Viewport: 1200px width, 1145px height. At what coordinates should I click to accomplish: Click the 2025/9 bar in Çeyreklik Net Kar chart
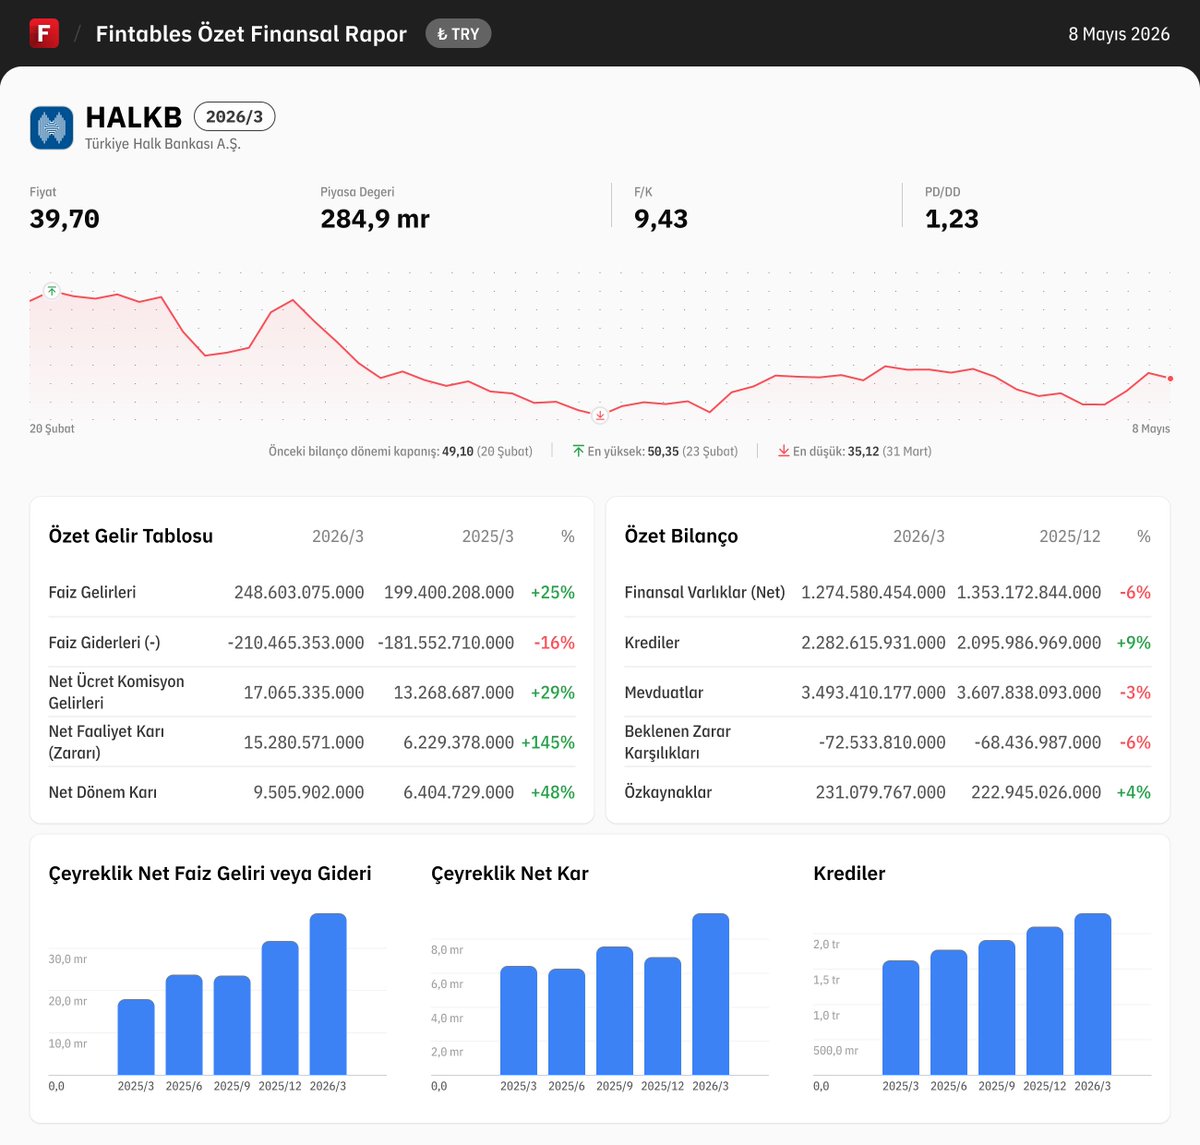click(615, 1011)
